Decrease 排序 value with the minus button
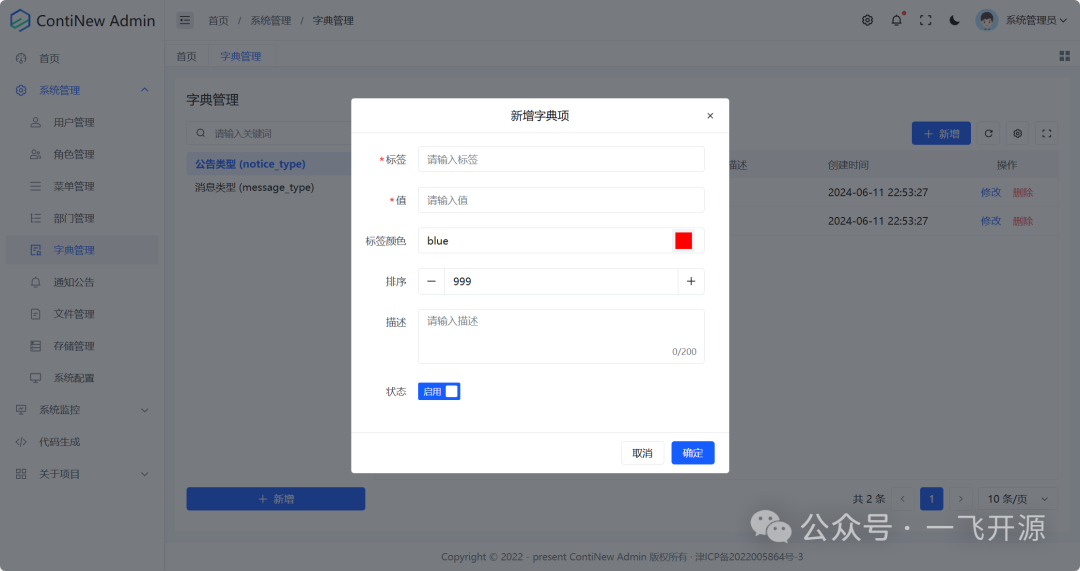Screen dimensions: 1080x571 [x=431, y=281]
